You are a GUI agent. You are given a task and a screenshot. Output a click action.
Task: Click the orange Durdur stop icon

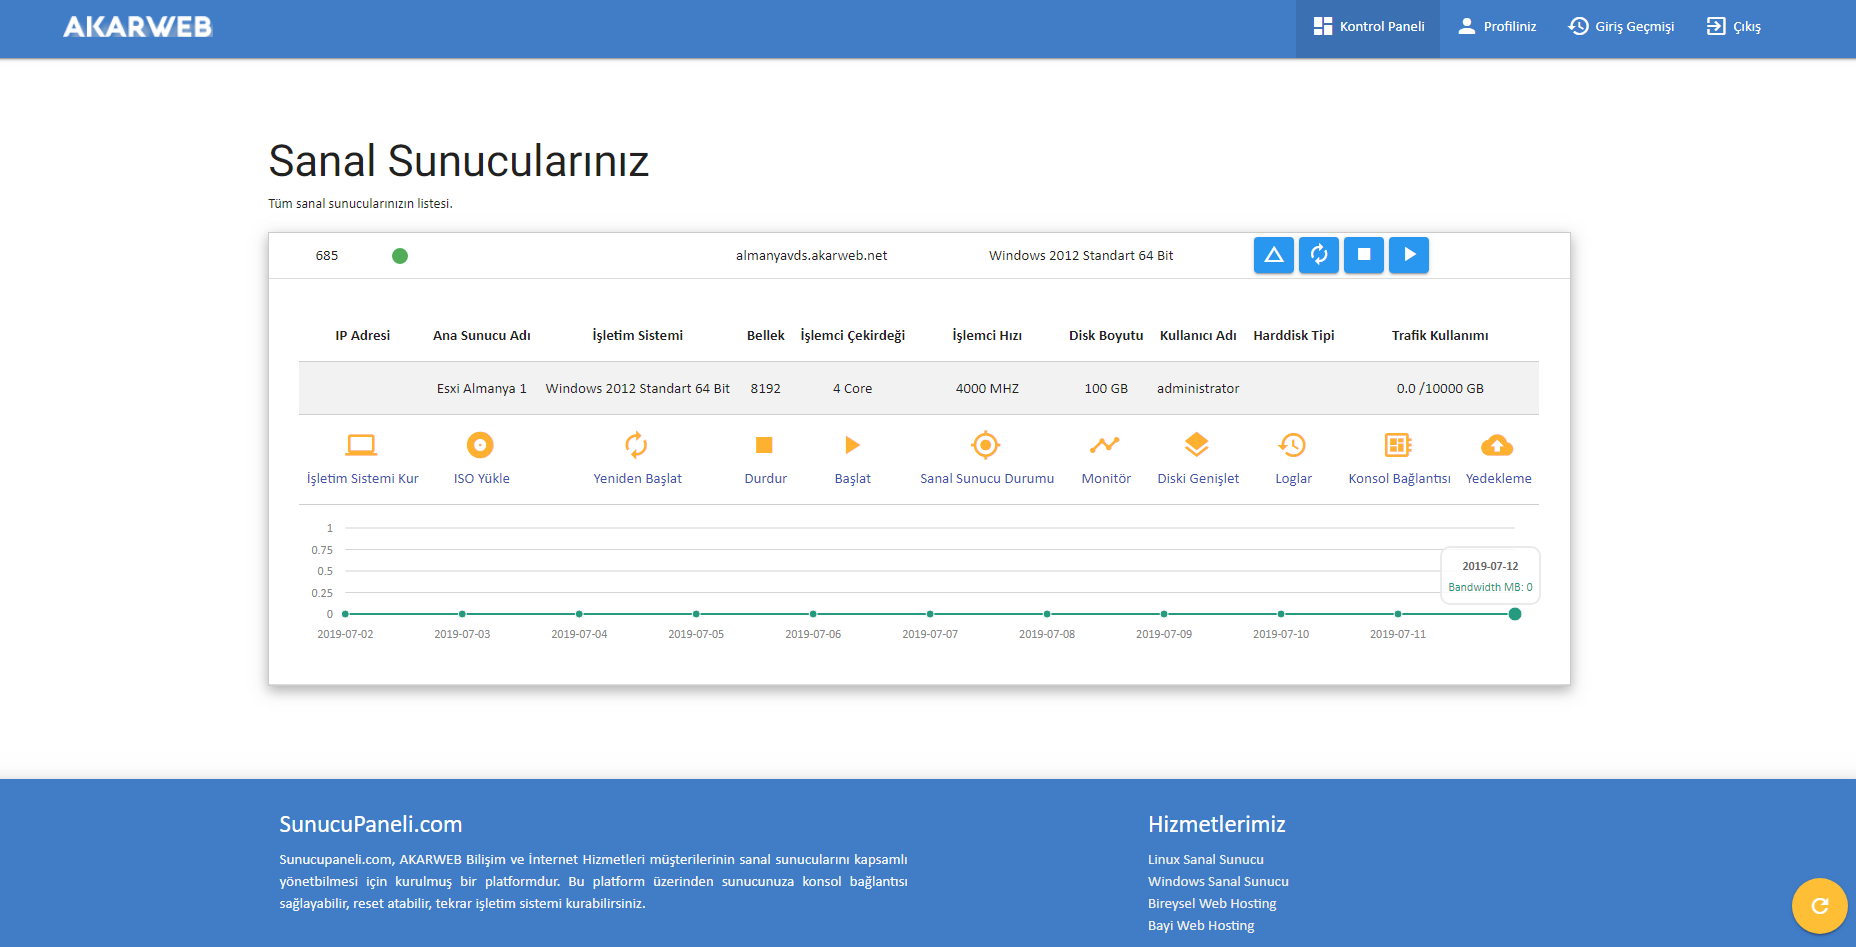(x=764, y=445)
